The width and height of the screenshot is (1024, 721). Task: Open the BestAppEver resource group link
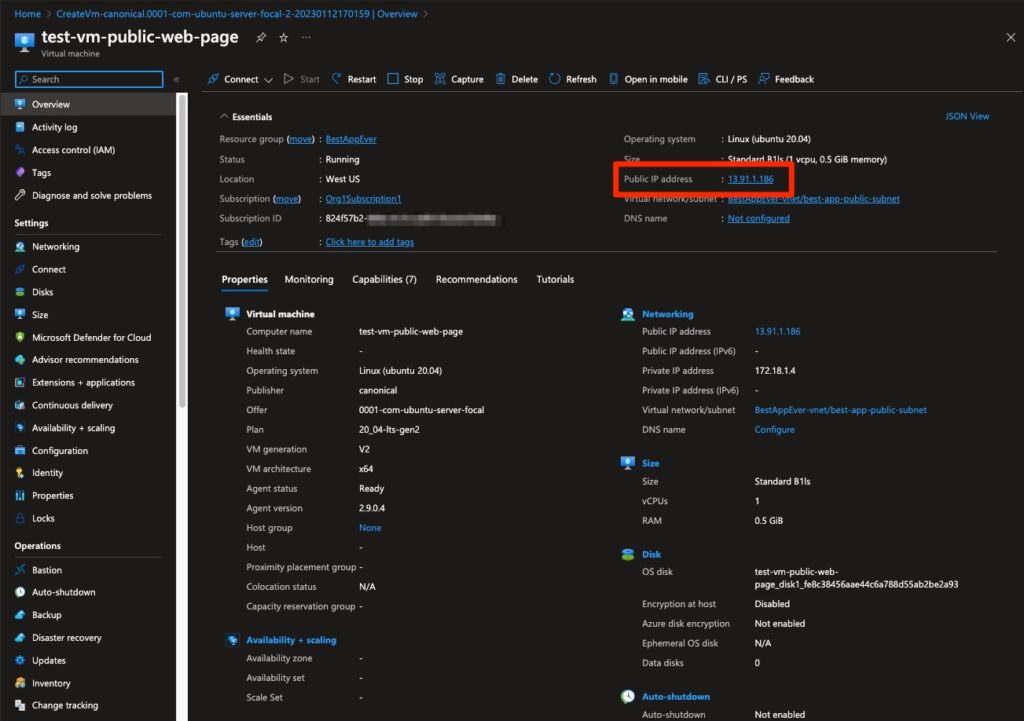click(x=351, y=139)
